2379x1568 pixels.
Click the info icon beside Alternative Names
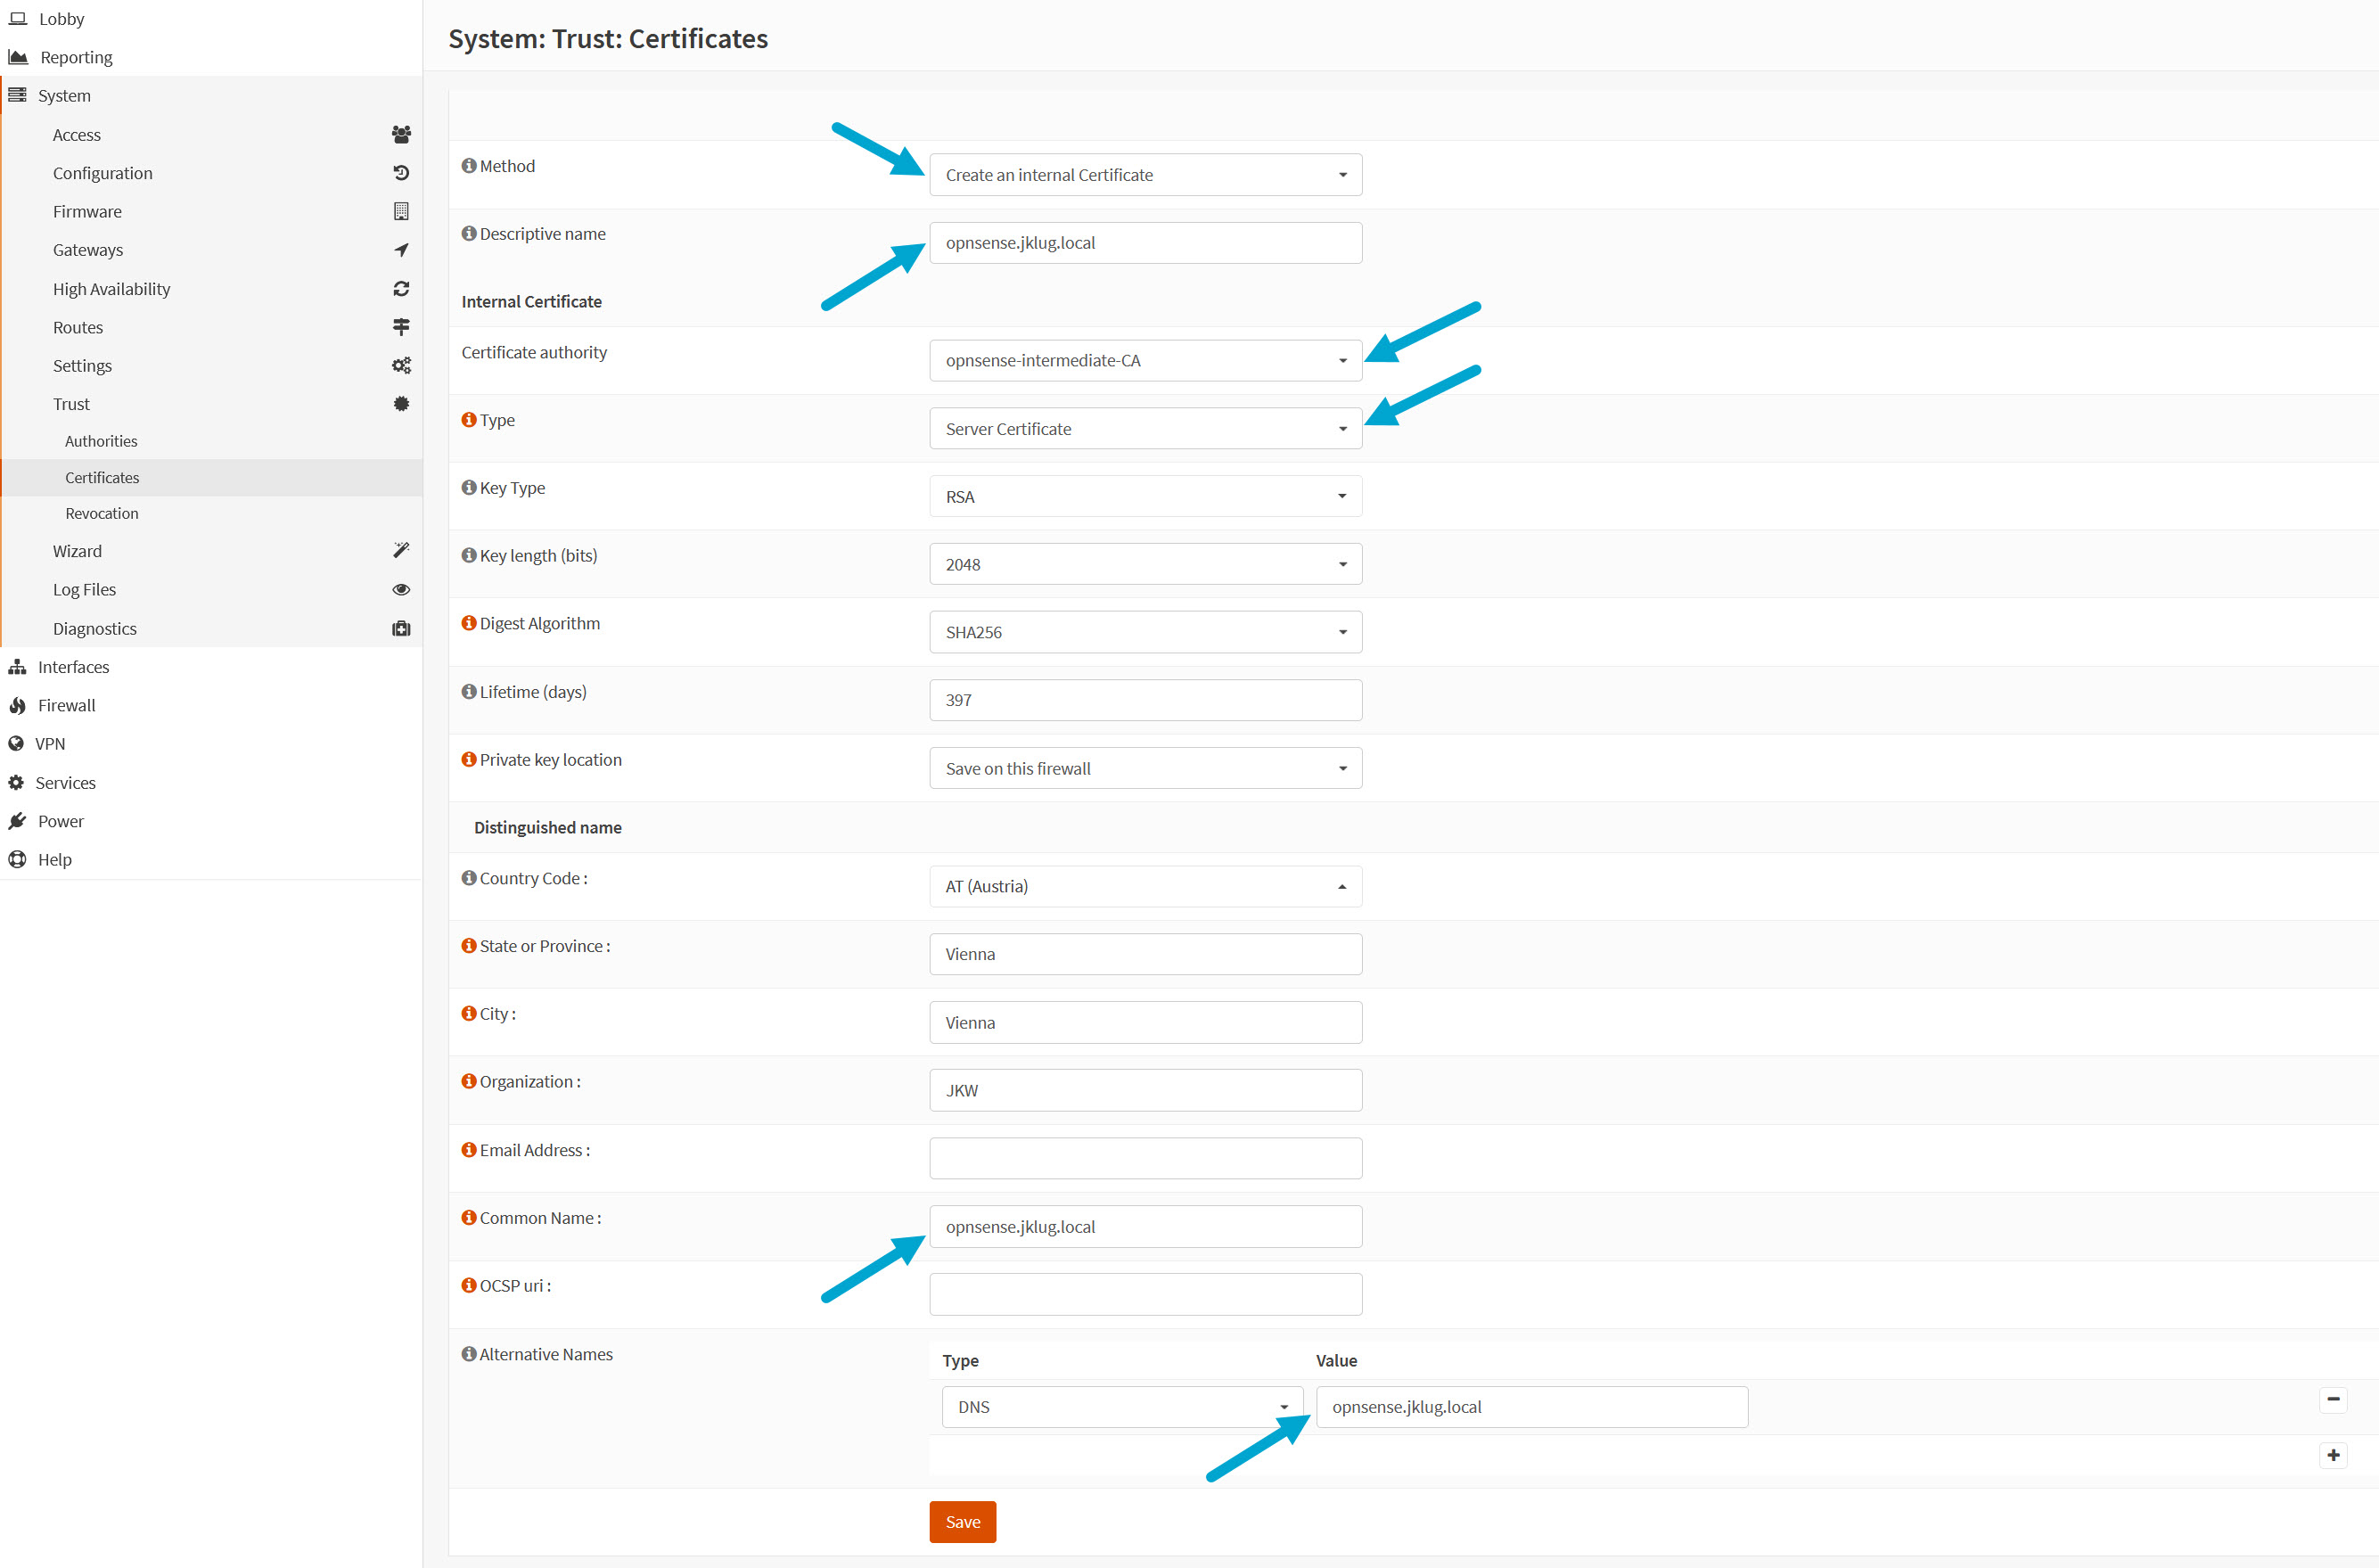coord(468,1353)
